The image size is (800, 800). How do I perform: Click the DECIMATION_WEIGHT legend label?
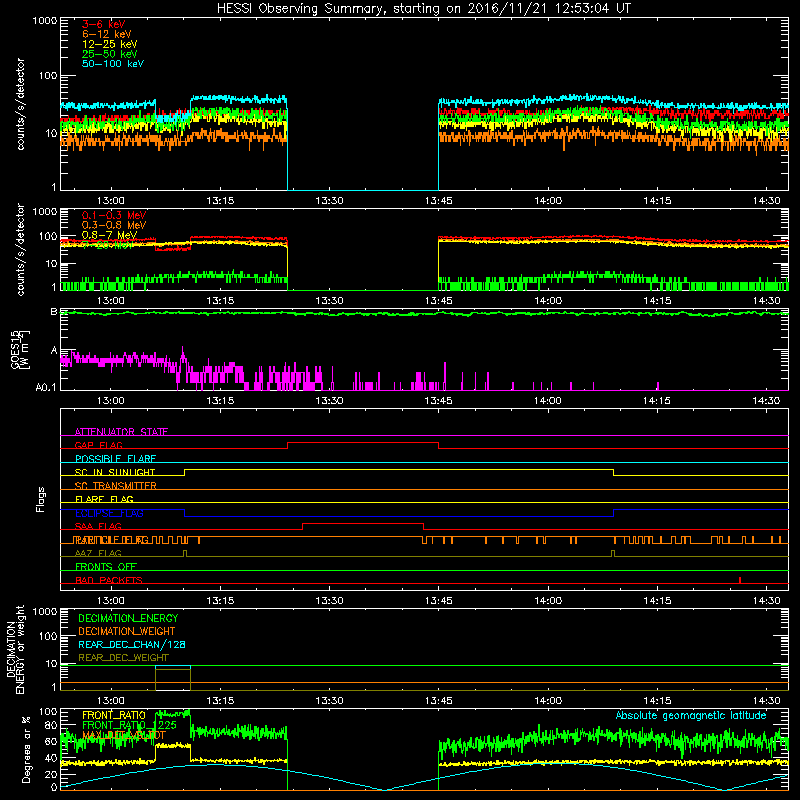[127, 631]
